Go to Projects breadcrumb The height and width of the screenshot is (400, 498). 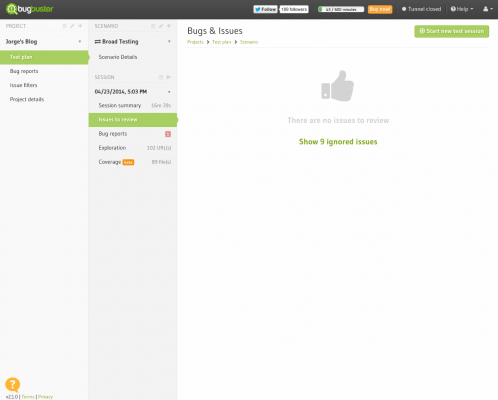(x=195, y=42)
